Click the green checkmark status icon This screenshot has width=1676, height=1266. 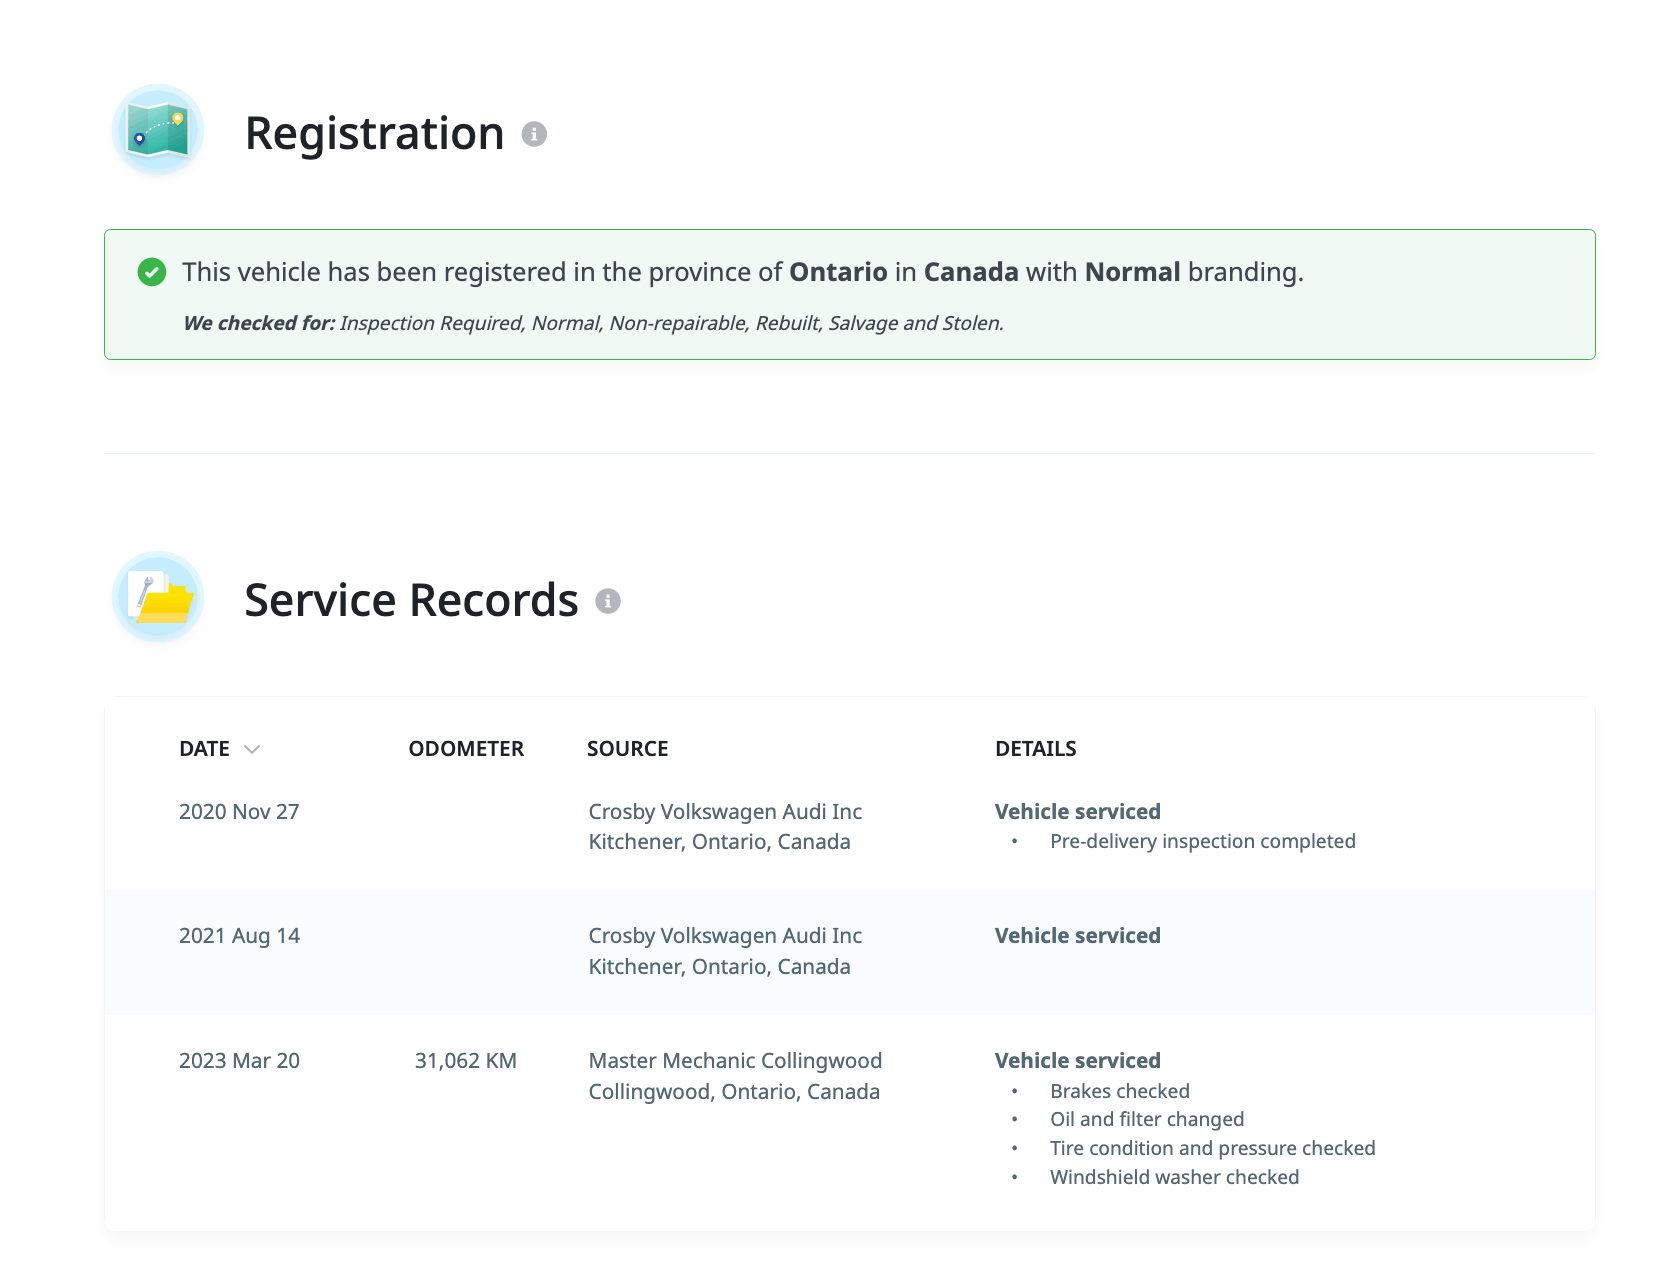click(x=152, y=272)
